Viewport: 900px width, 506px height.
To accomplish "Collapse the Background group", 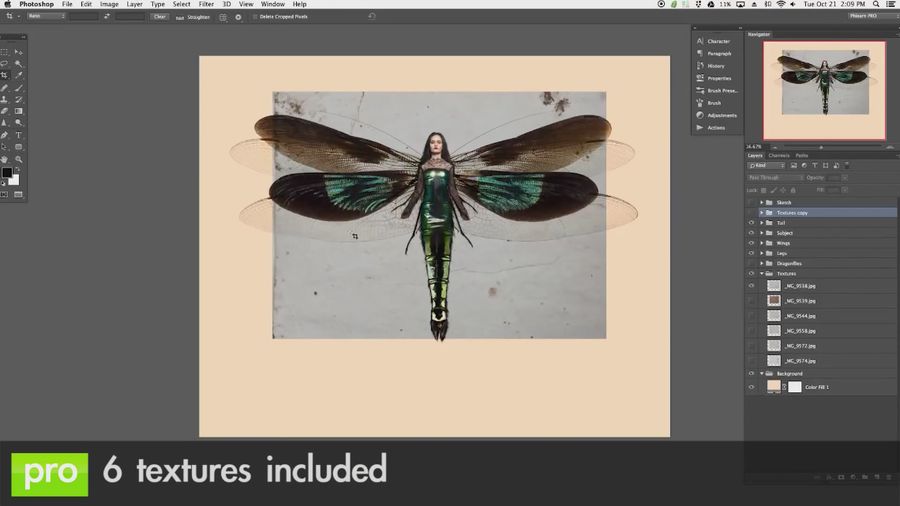I will point(762,373).
